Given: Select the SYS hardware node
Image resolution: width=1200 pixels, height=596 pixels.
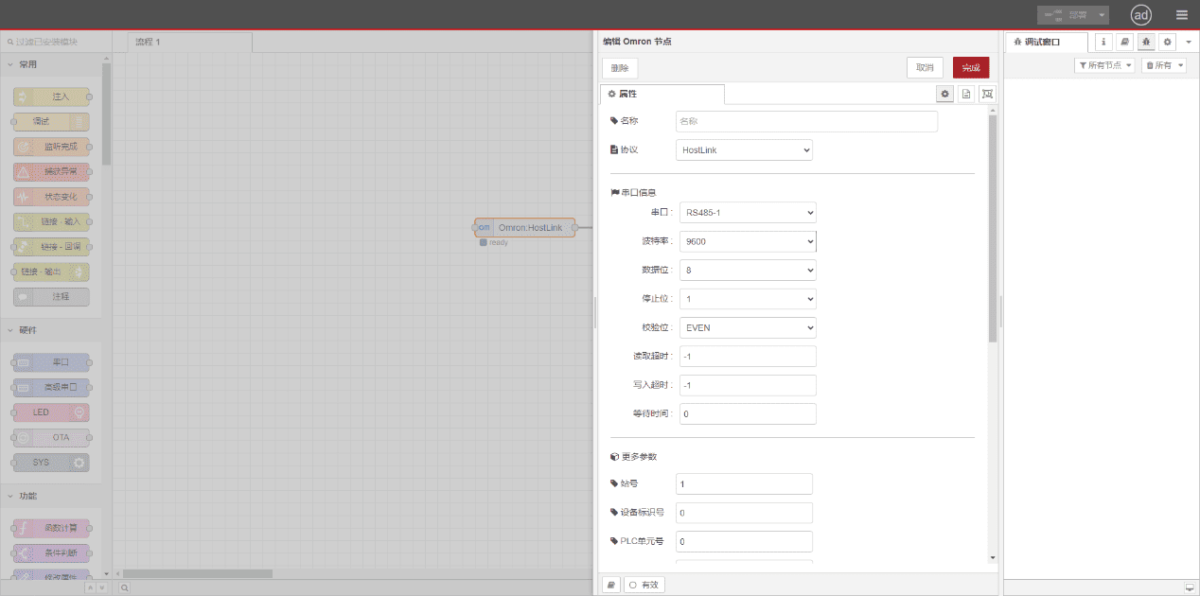Looking at the screenshot, I should 50,462.
